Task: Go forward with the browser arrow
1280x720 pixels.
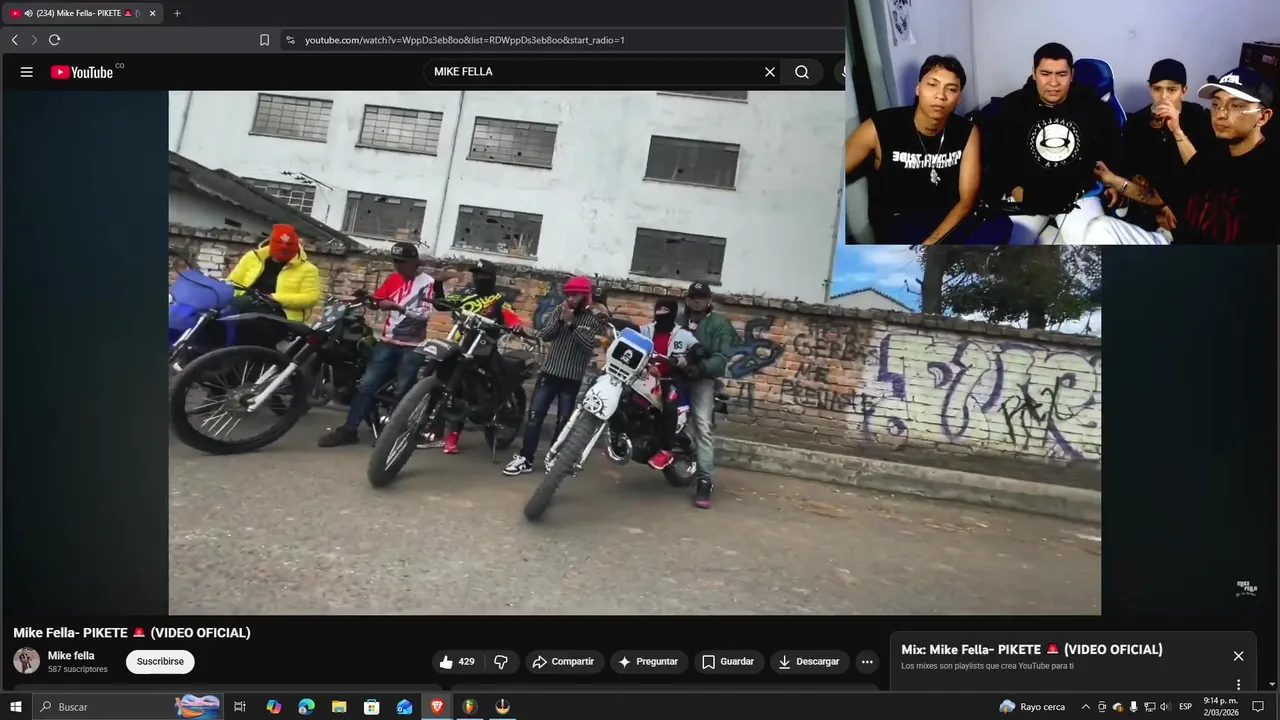Action: coord(34,40)
